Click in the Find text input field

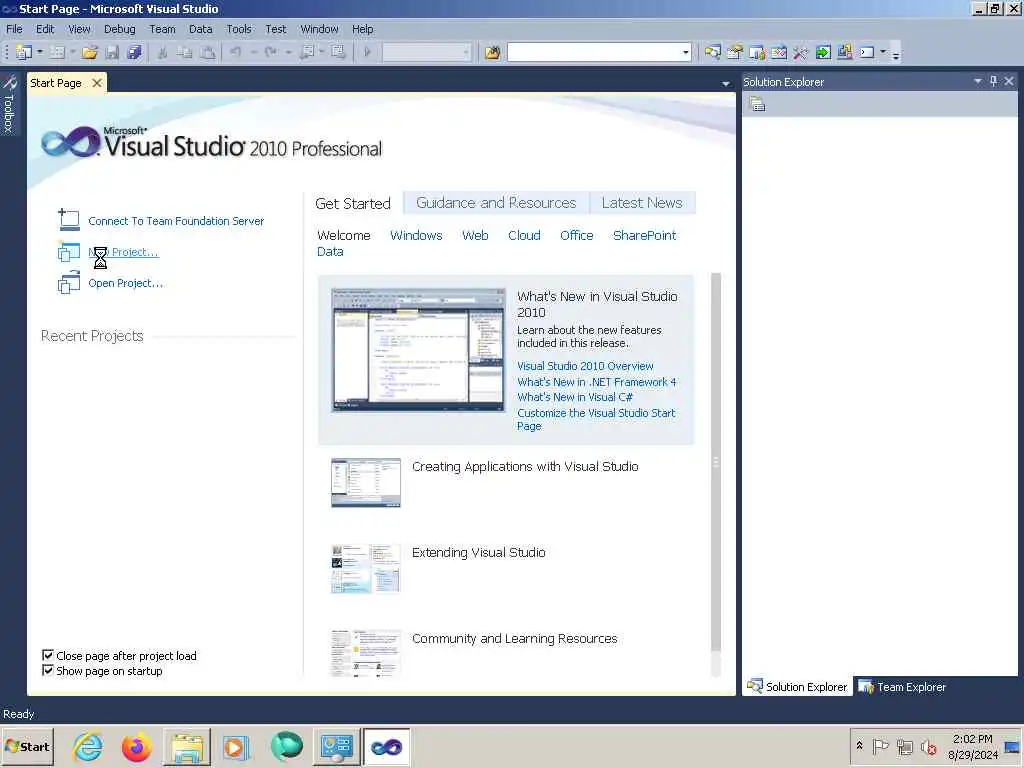pos(594,52)
